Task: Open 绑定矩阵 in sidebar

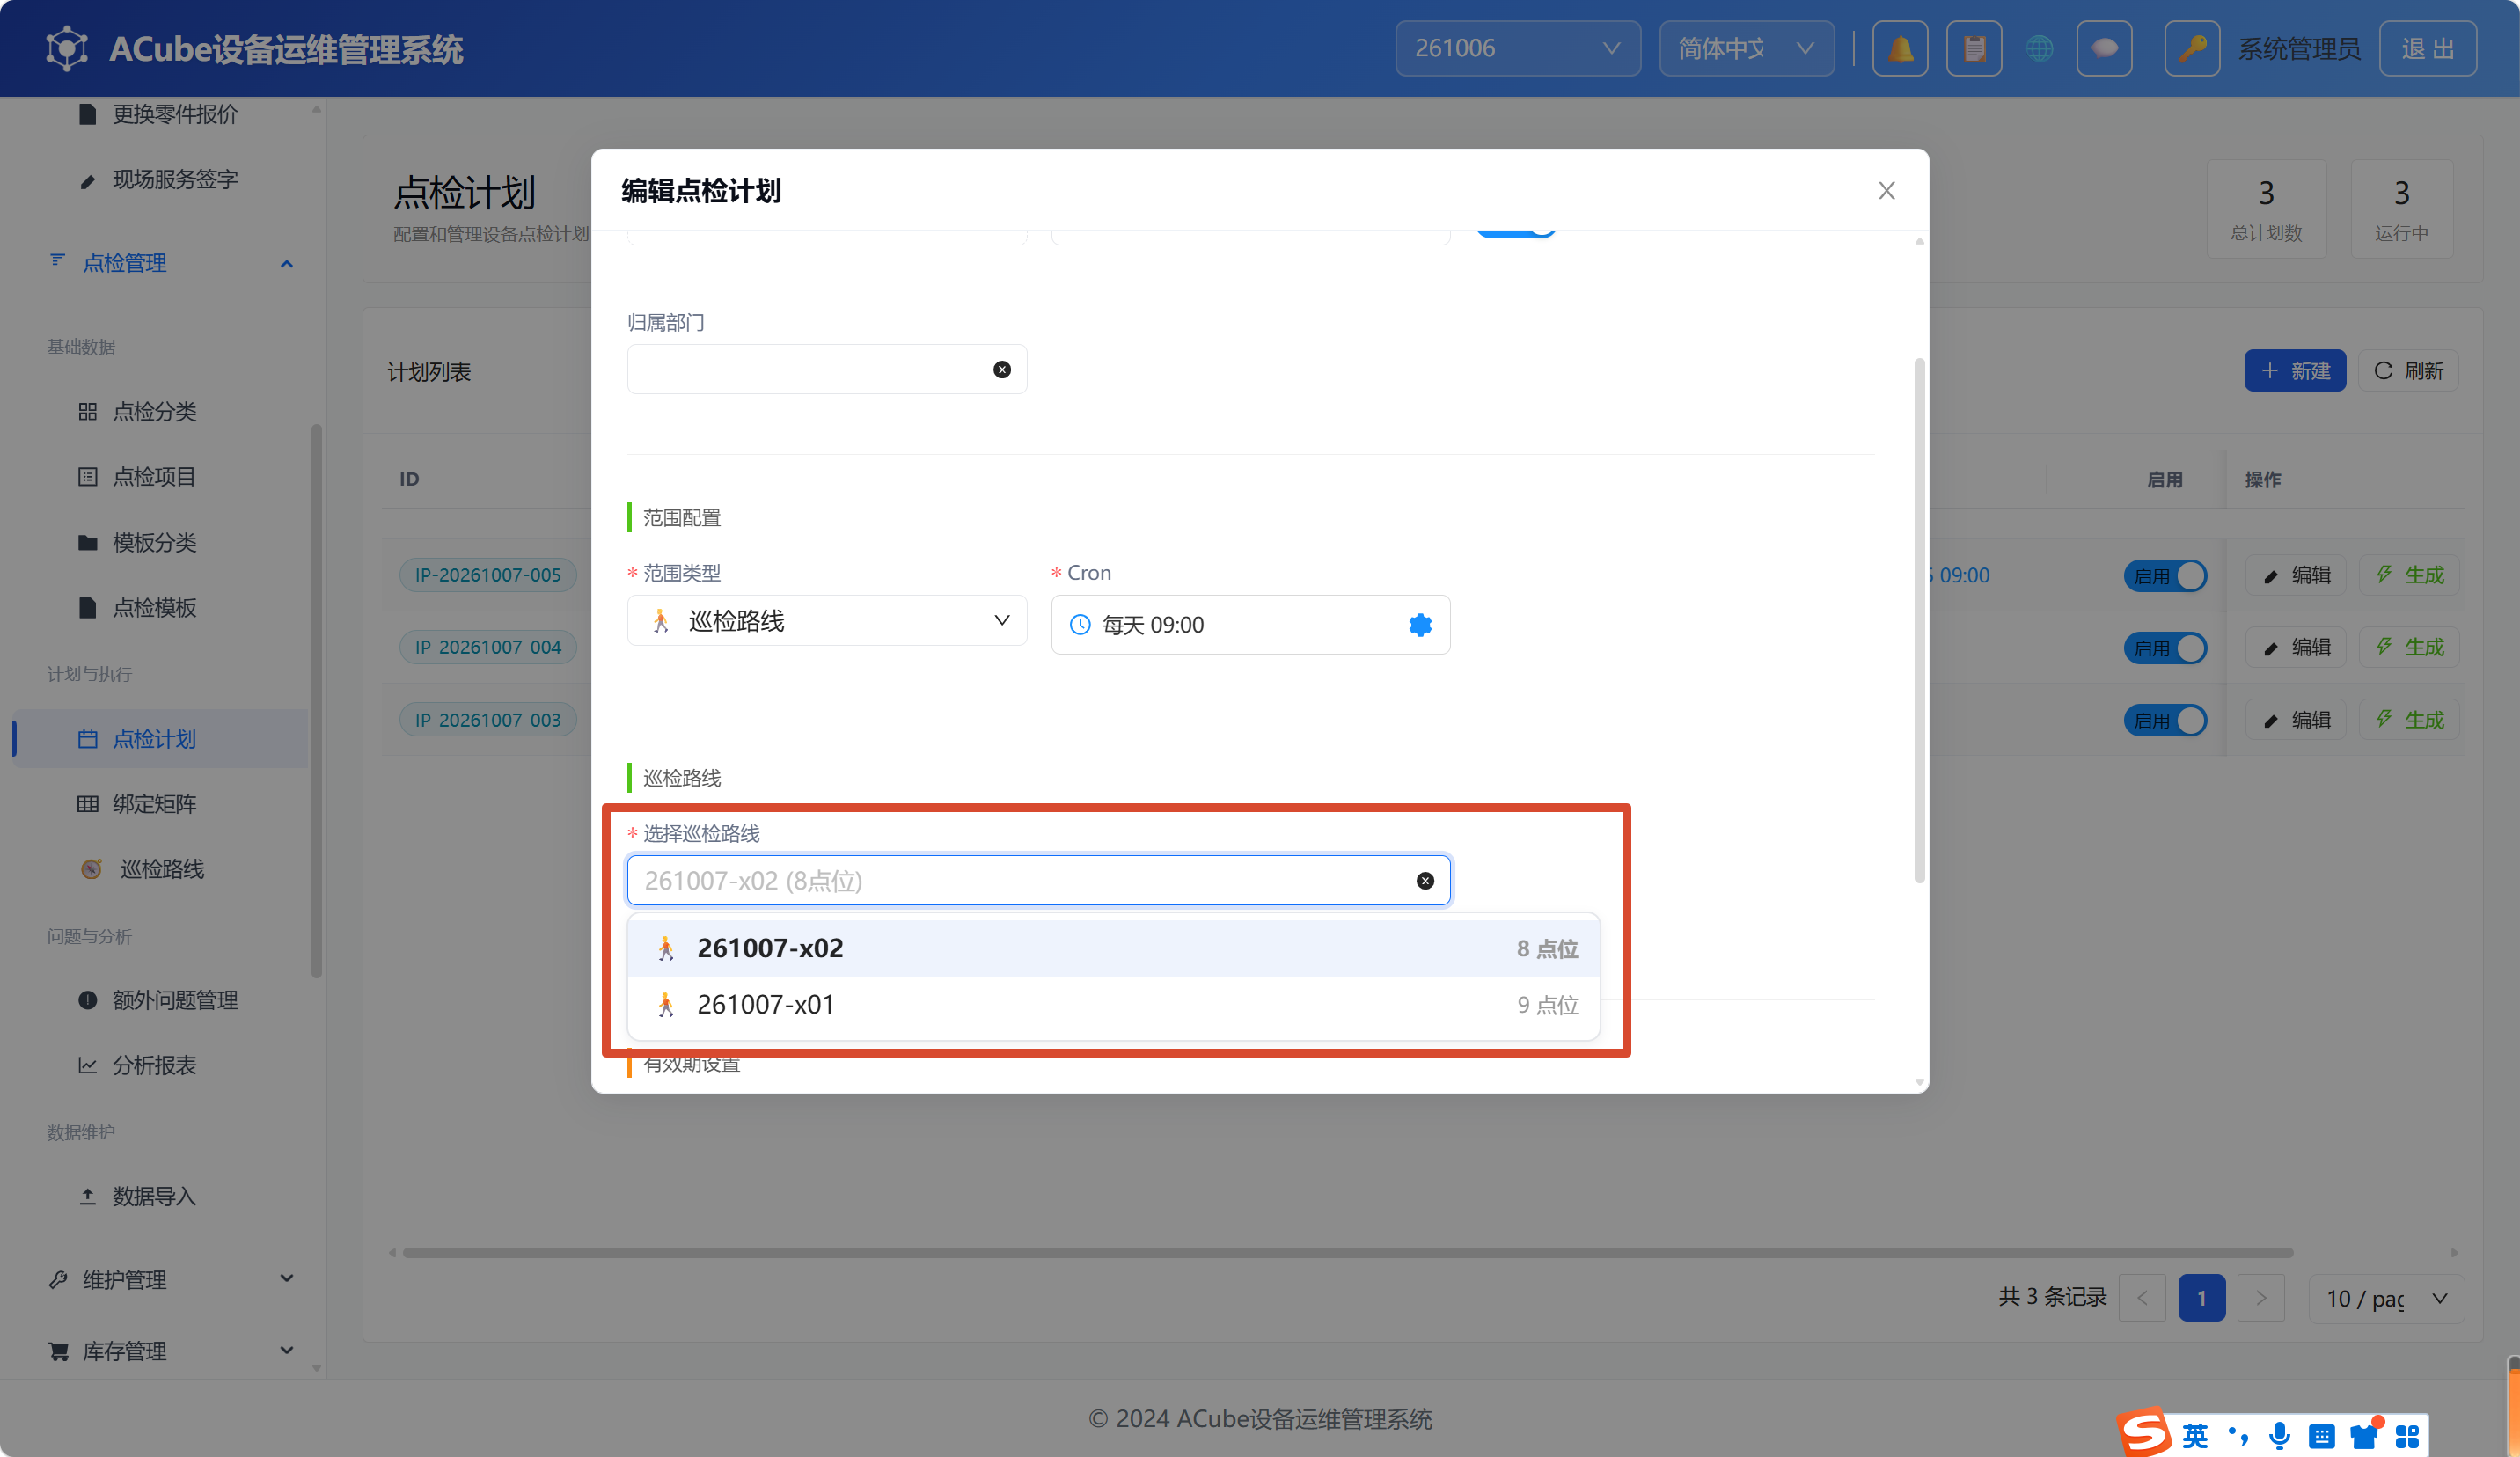Action: pyautogui.click(x=154, y=804)
